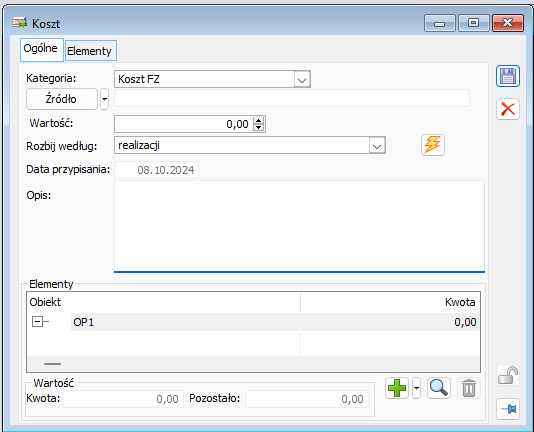
Task: Increase Wartość using the up spinner arrow
Action: pos(258,120)
